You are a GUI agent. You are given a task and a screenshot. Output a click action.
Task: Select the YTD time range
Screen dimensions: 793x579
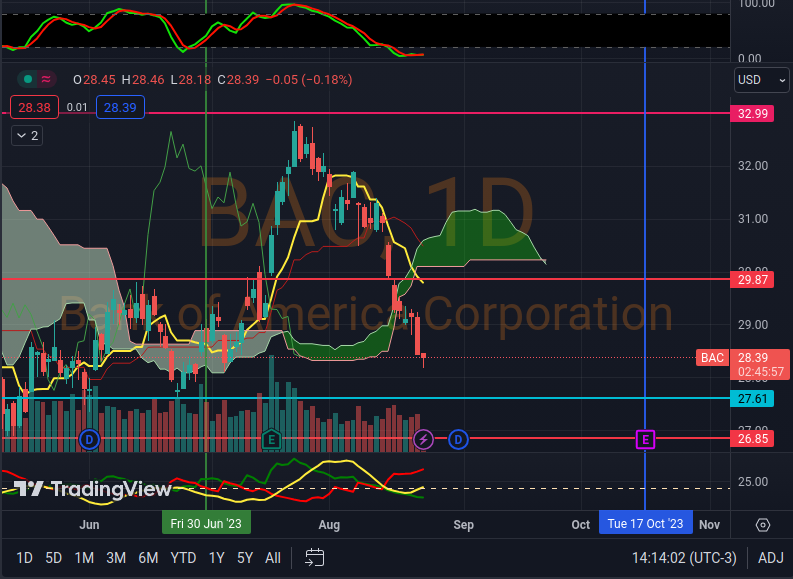click(183, 558)
